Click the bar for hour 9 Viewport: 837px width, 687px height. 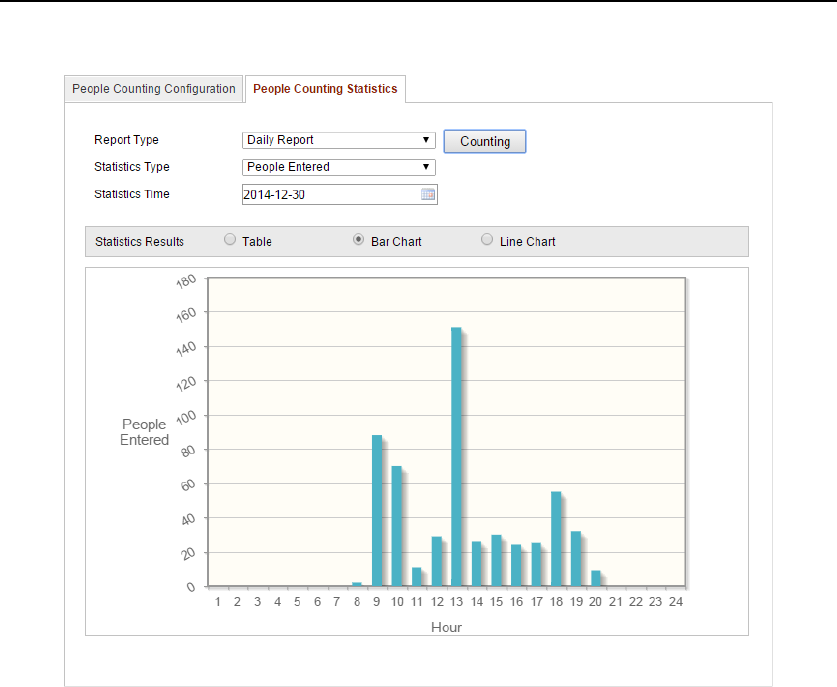(377, 510)
